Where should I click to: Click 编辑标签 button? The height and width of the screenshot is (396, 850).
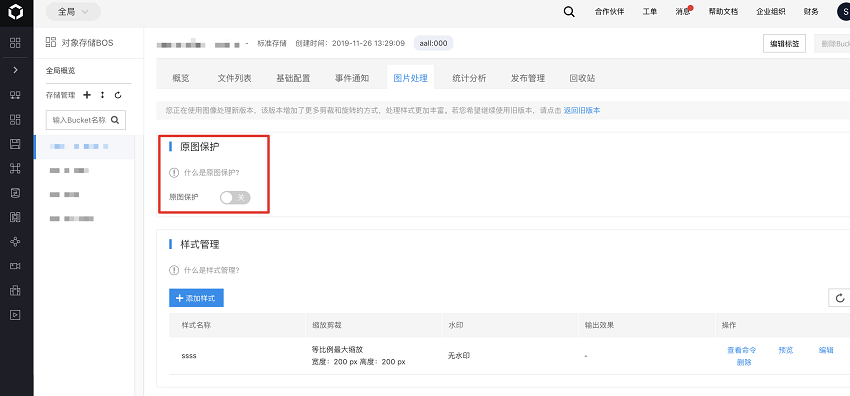click(784, 44)
